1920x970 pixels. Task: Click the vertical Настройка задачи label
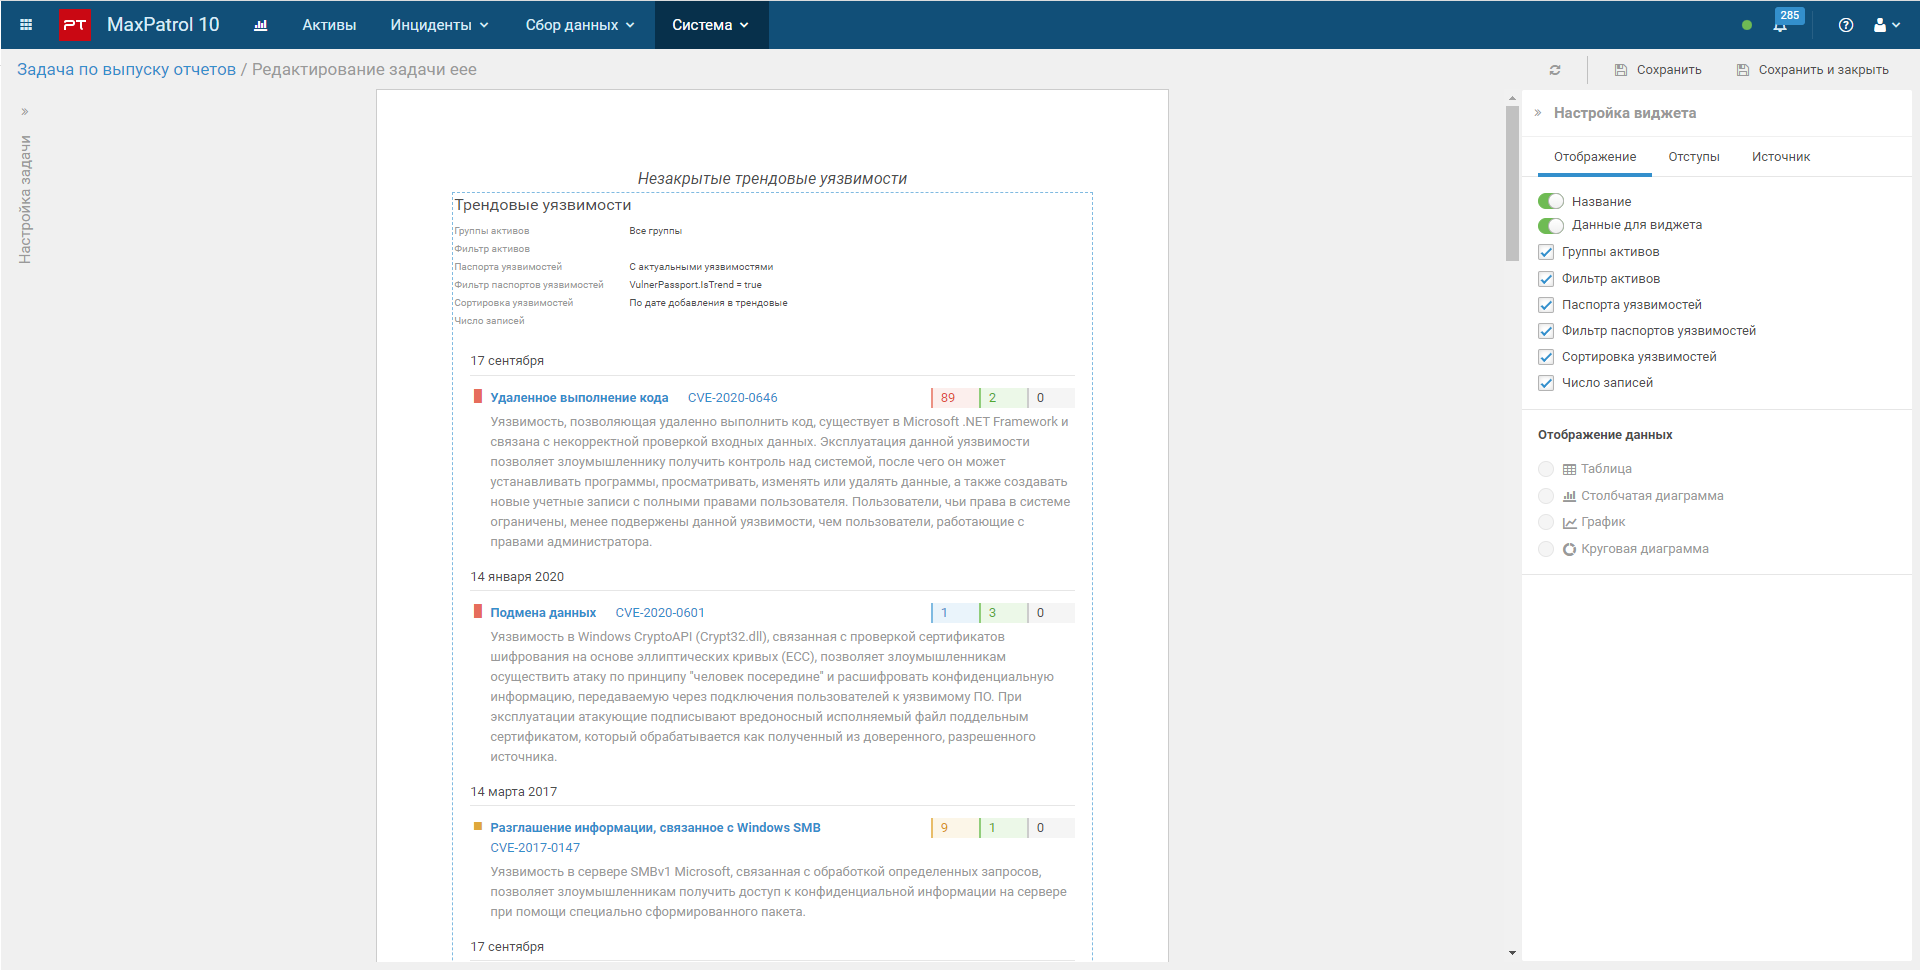(x=25, y=200)
